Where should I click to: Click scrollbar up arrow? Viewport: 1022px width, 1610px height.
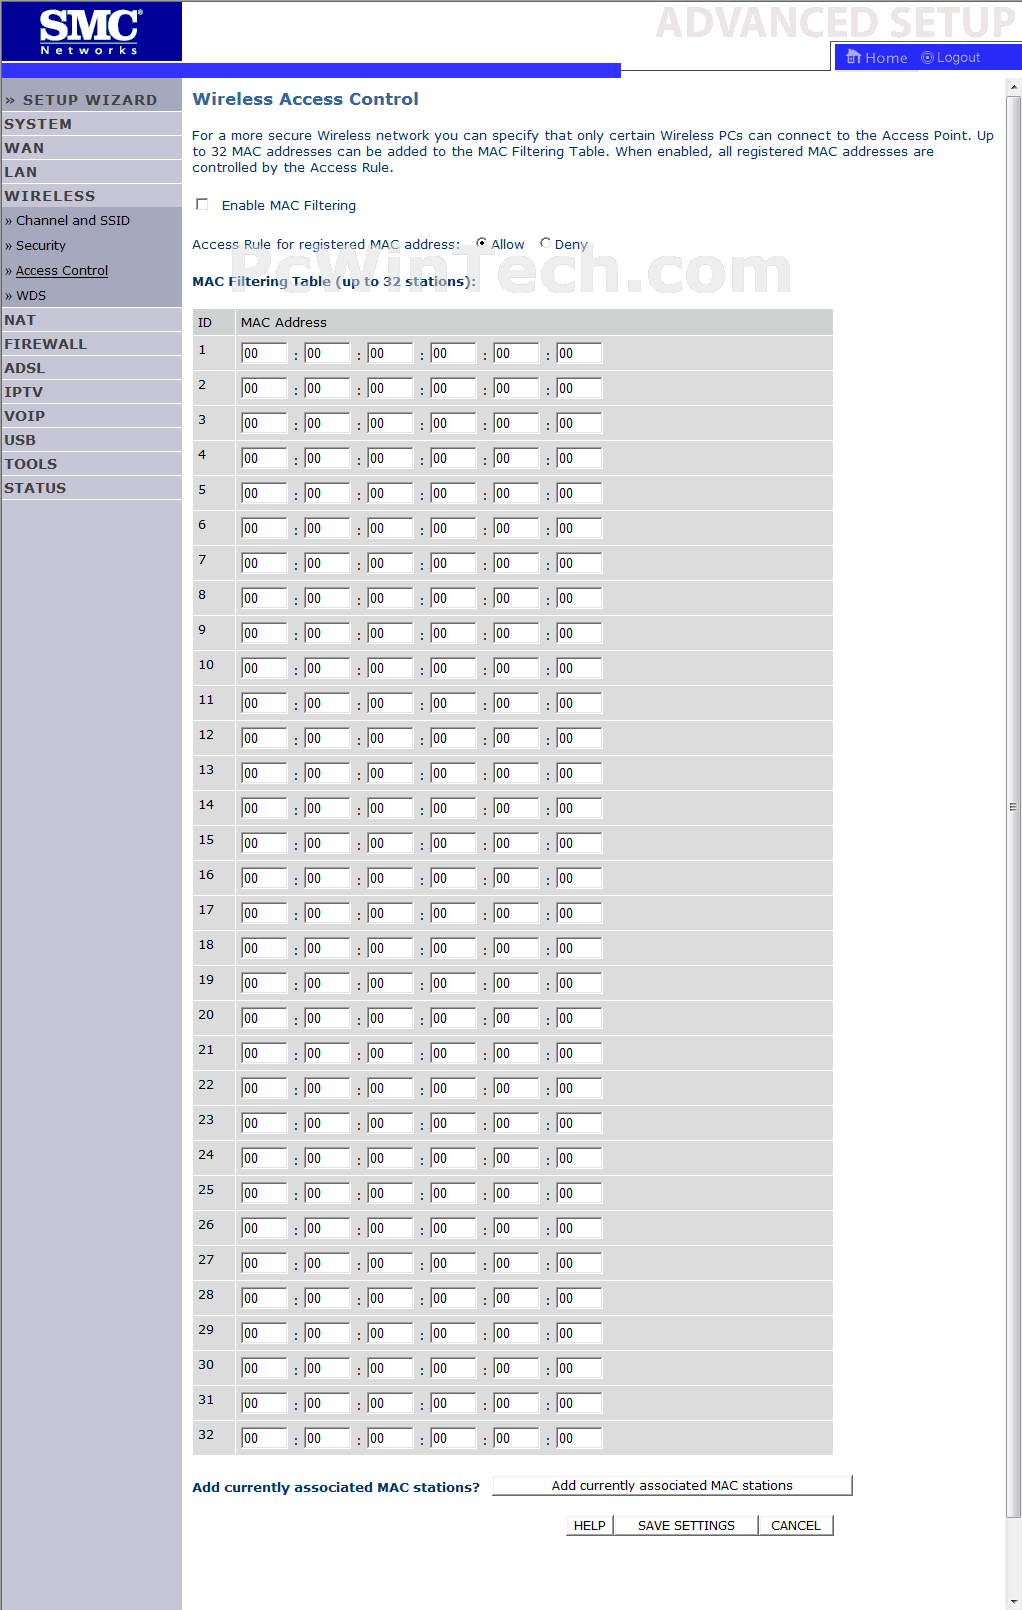[x=1013, y=87]
